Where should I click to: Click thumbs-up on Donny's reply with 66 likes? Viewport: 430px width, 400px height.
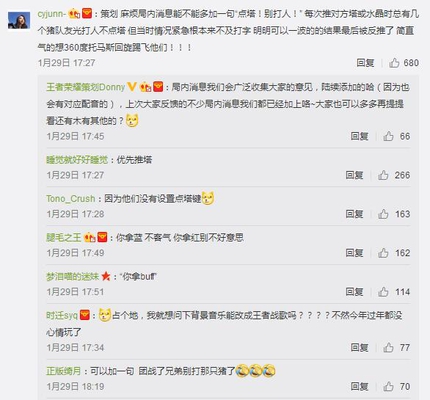(388, 136)
